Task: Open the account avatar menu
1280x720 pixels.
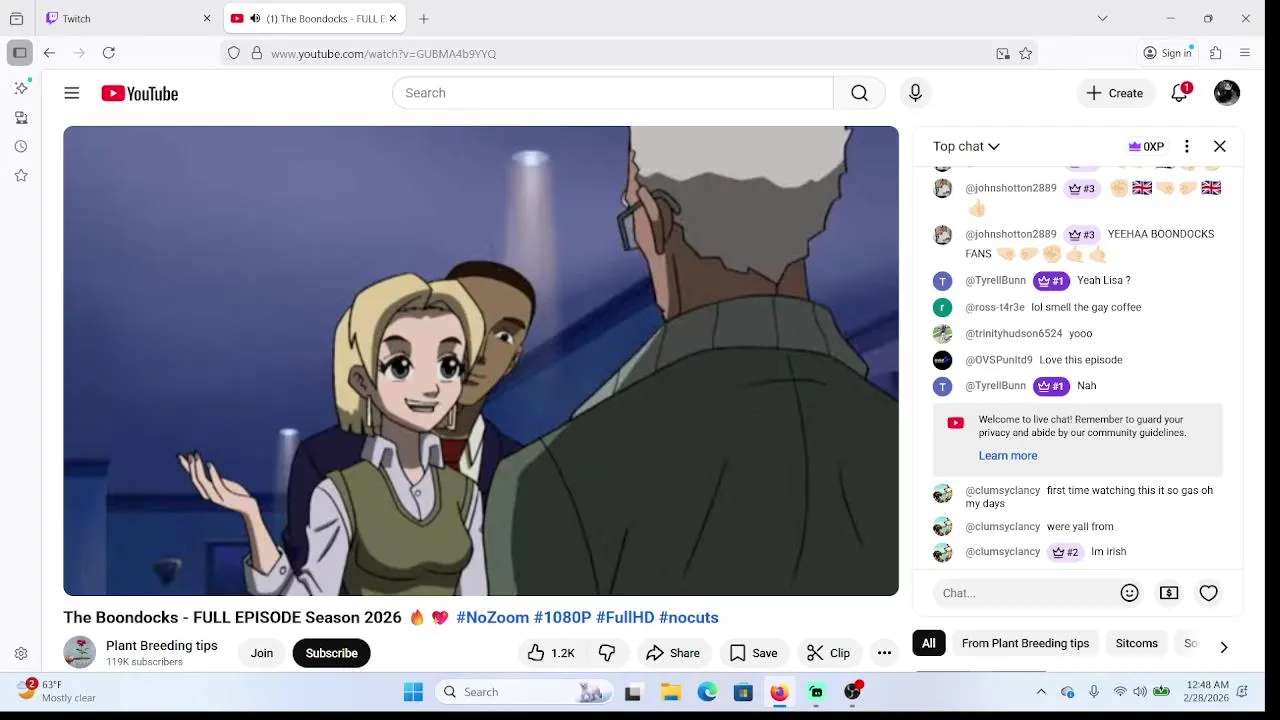Action: [1227, 93]
